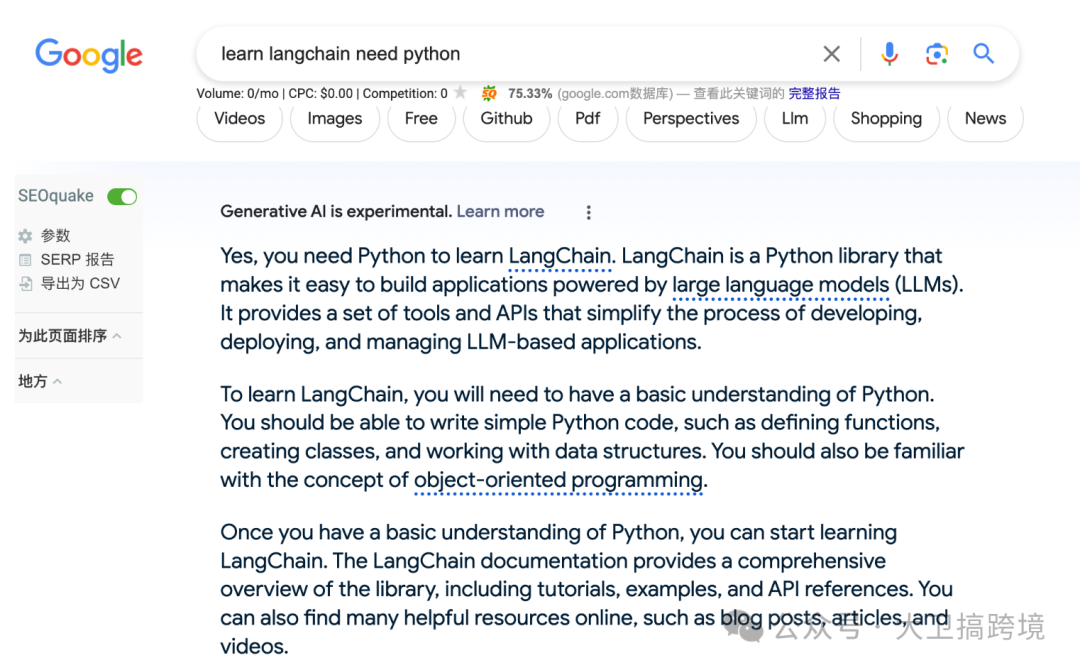
Task: Open the three-dot menu beside Learn more
Action: click(x=588, y=212)
